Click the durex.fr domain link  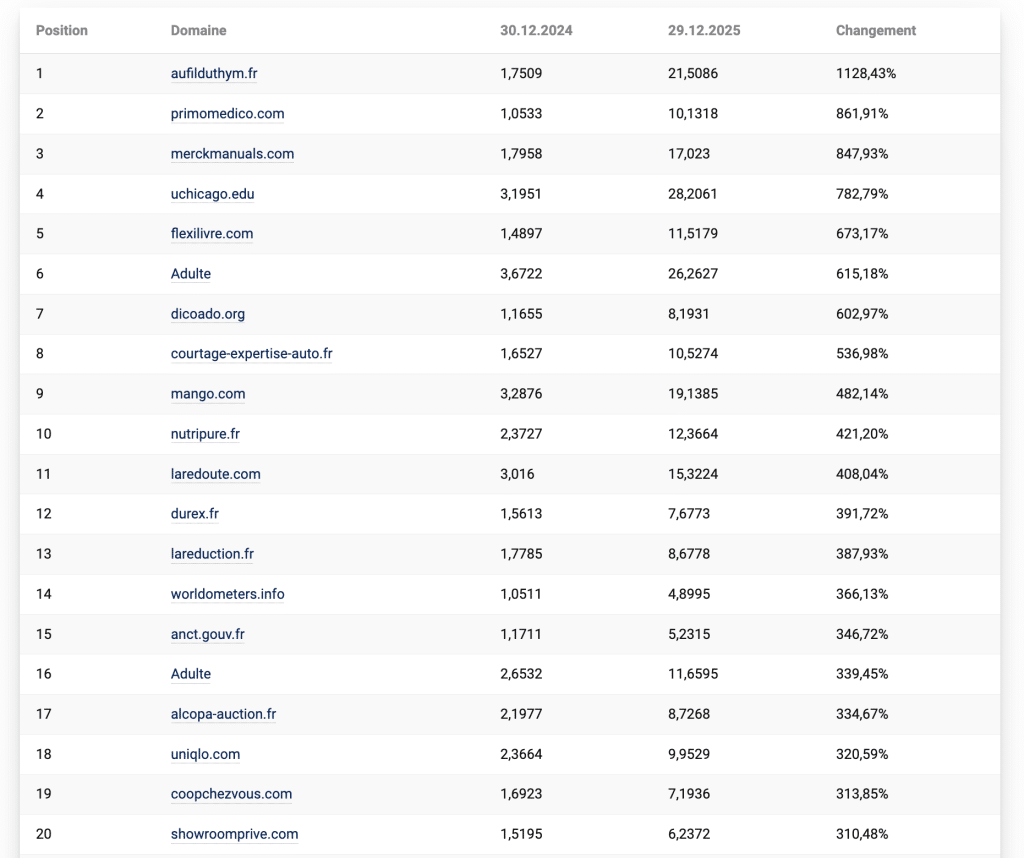click(x=195, y=514)
